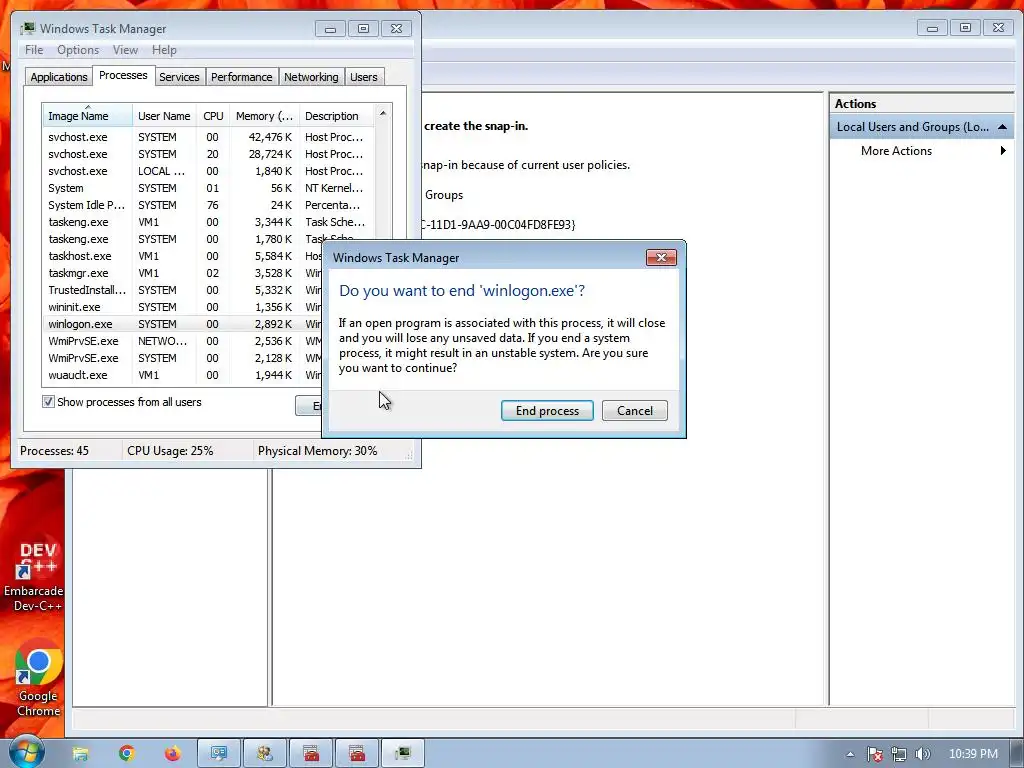Screen dimensions: 1024x768
Task: Open Windows Explorer from the taskbar
Action: pos(80,754)
